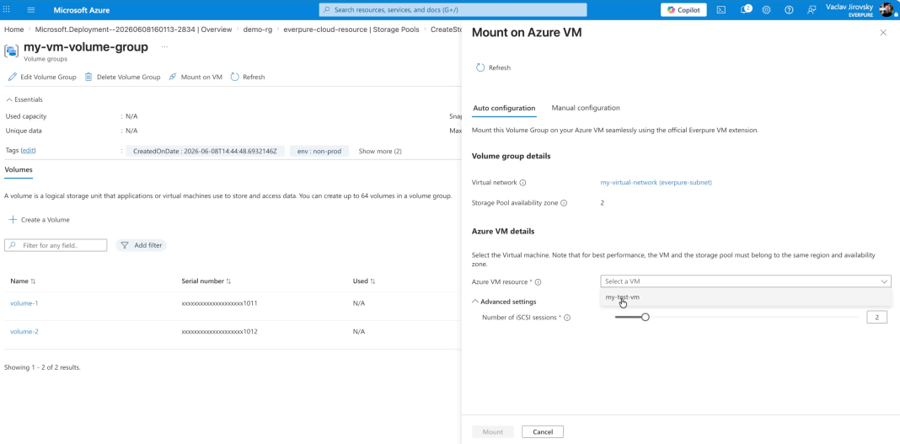Click the Copilot button
This screenshot has width=900, height=444.
point(684,10)
